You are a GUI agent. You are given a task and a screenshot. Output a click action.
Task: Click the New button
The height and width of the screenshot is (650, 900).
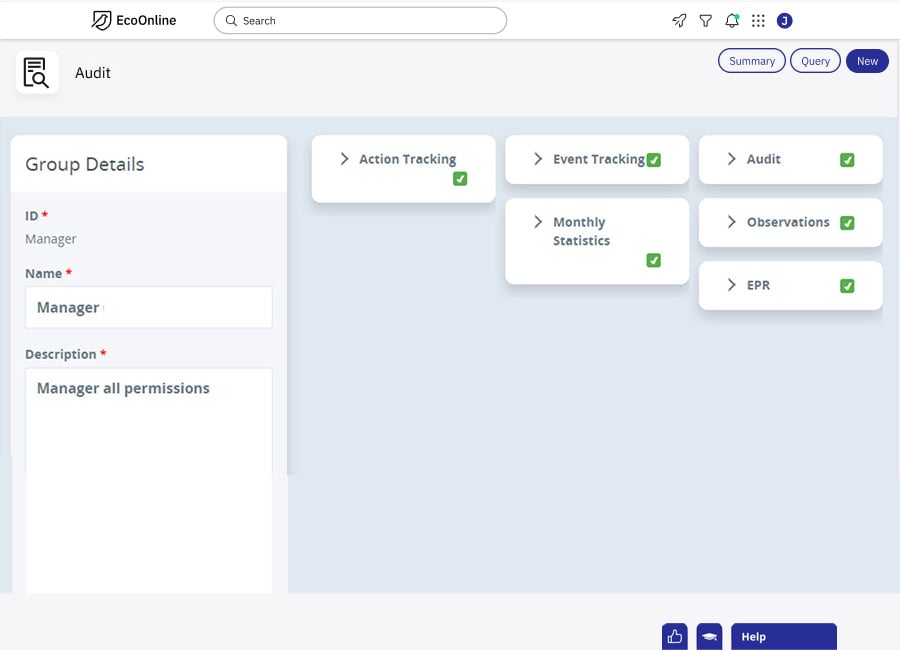[867, 60]
